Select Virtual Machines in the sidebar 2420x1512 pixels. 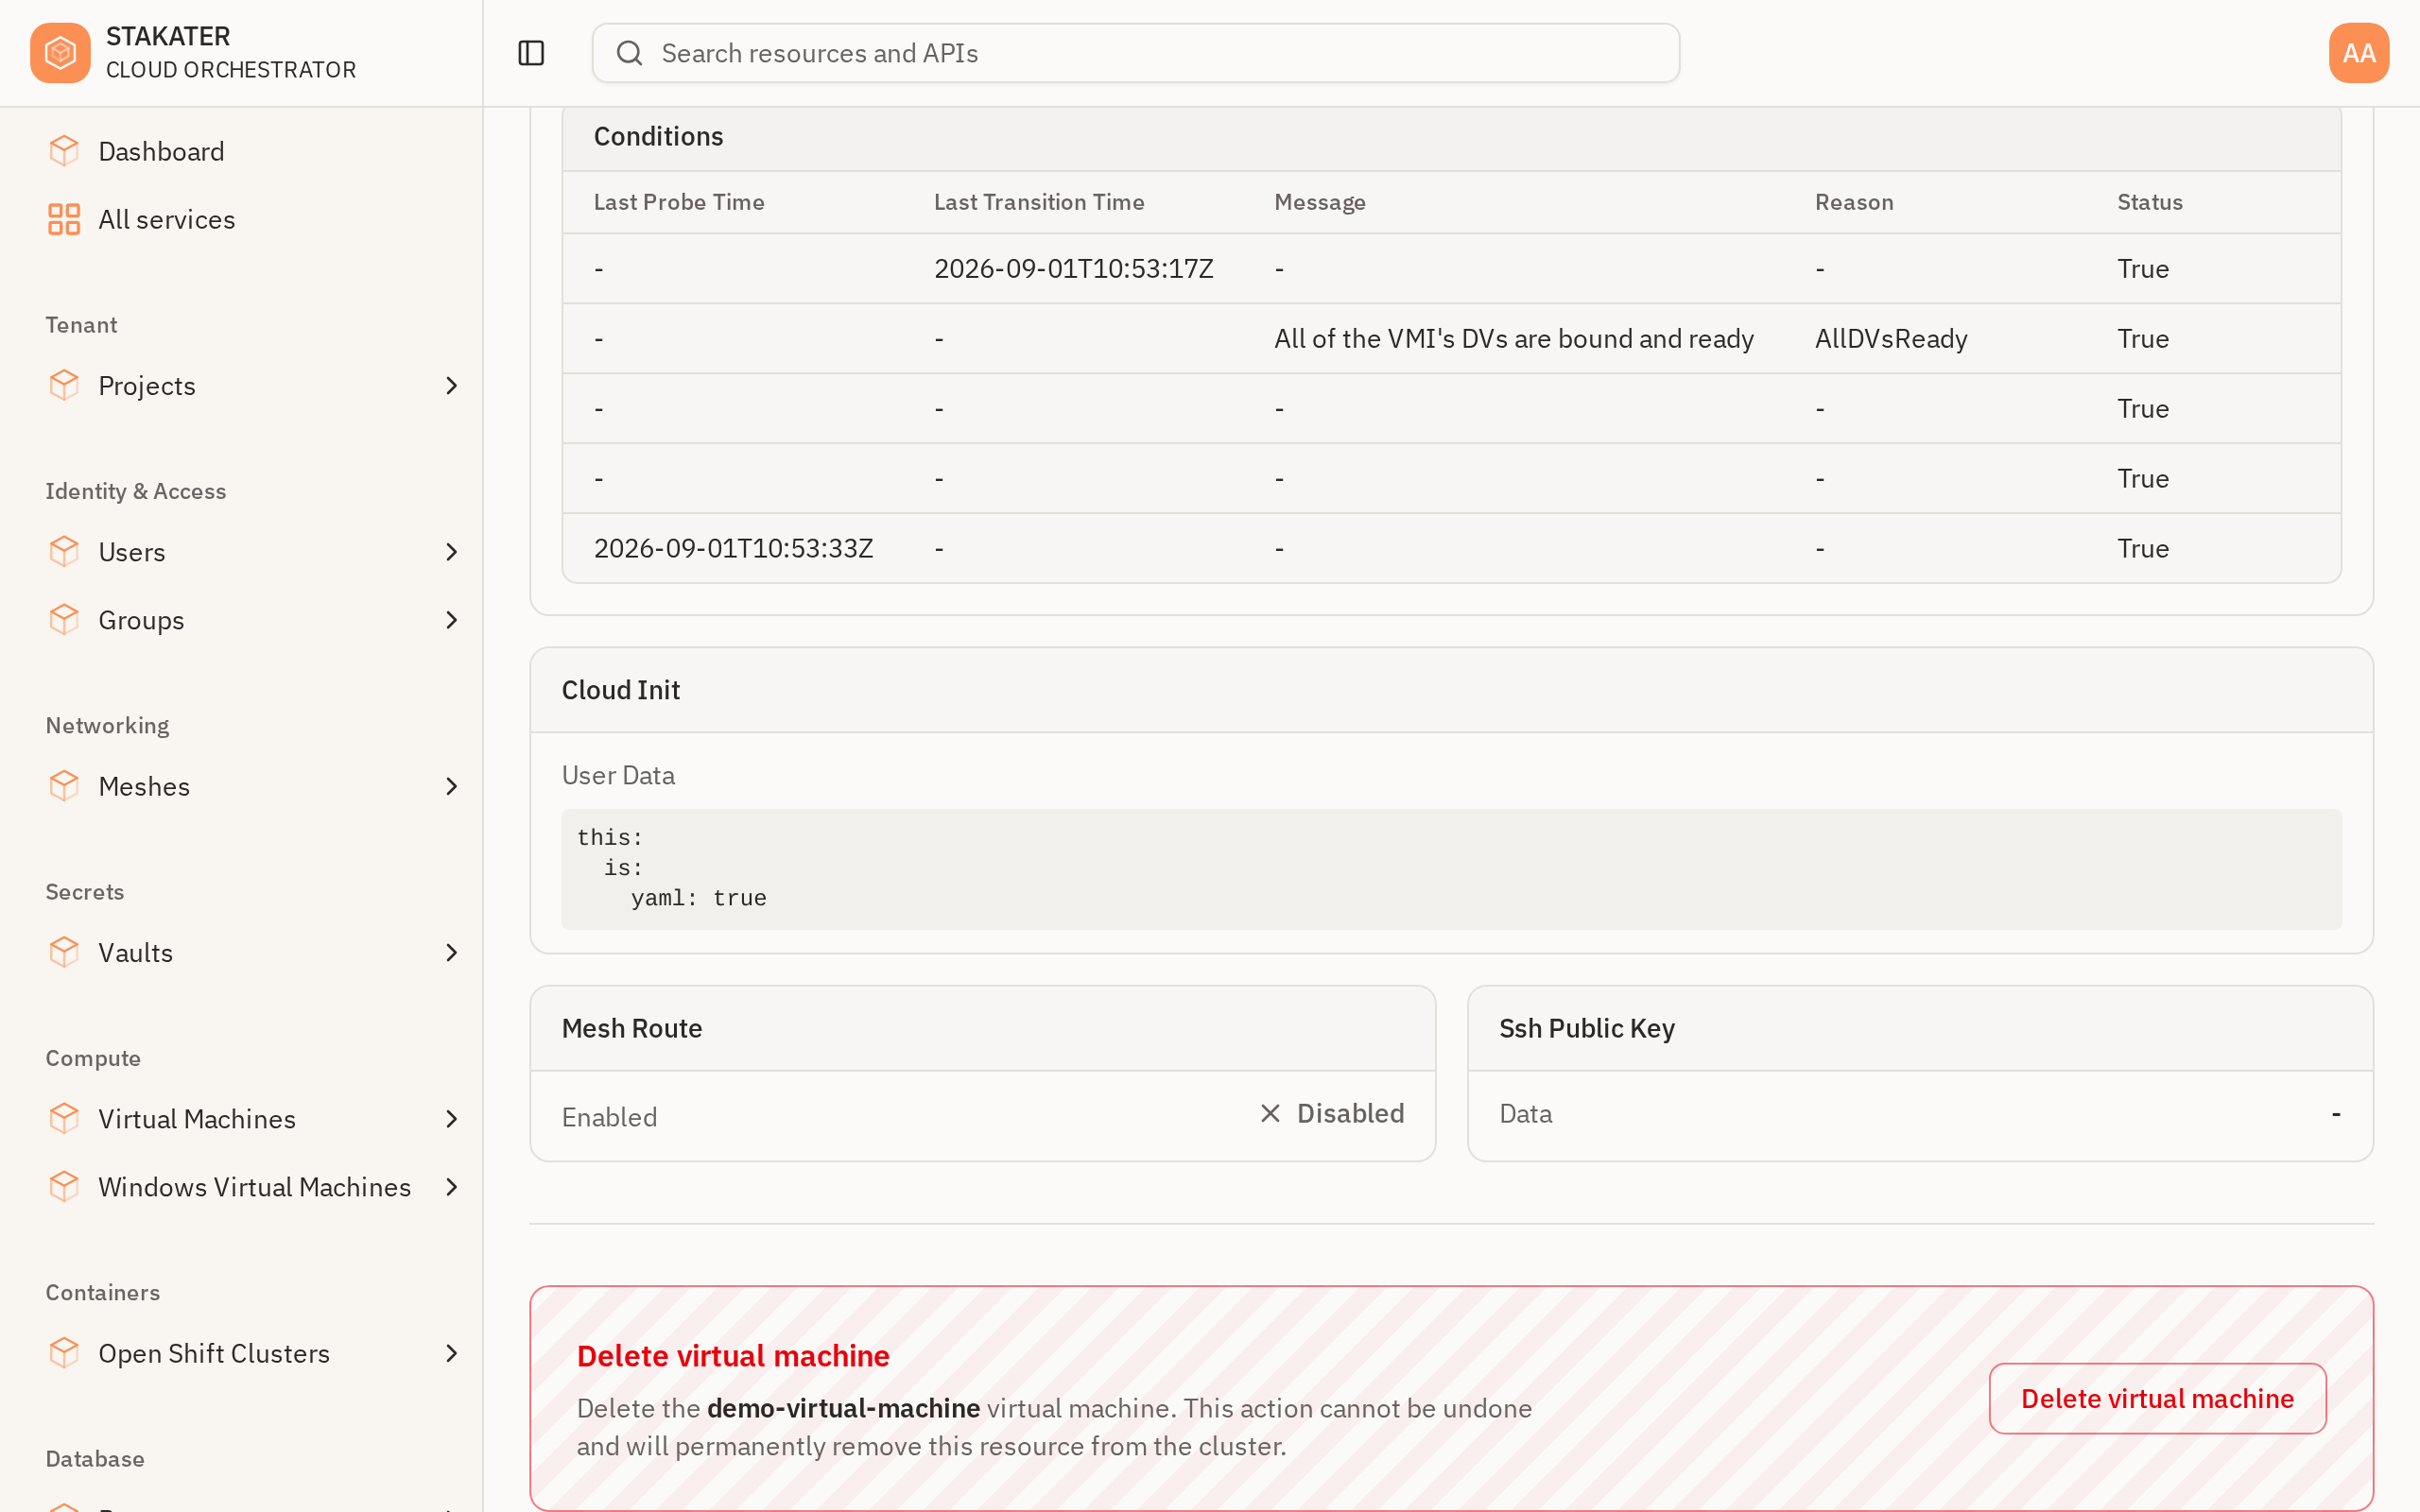(197, 1117)
